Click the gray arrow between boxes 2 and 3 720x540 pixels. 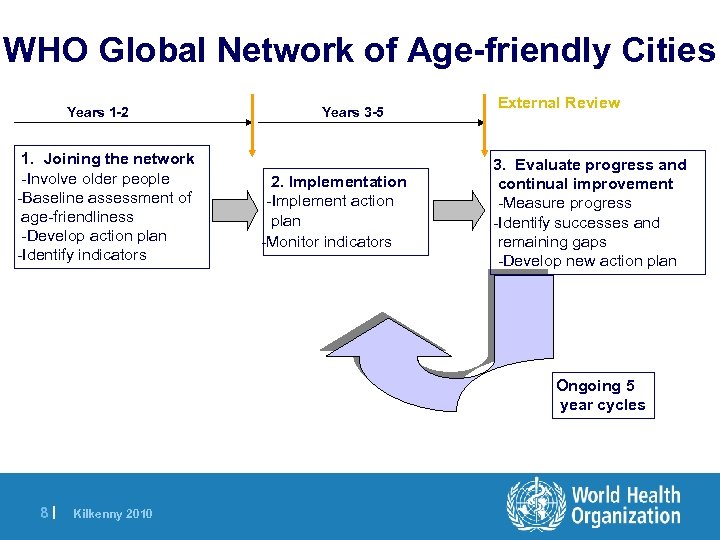[459, 210]
